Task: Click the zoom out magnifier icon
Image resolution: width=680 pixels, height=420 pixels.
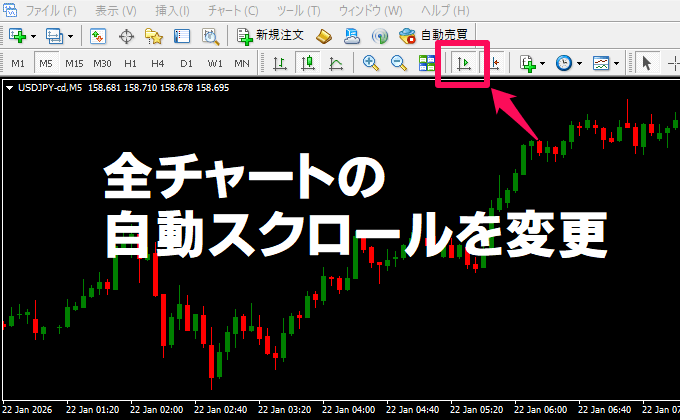Action: [x=398, y=63]
